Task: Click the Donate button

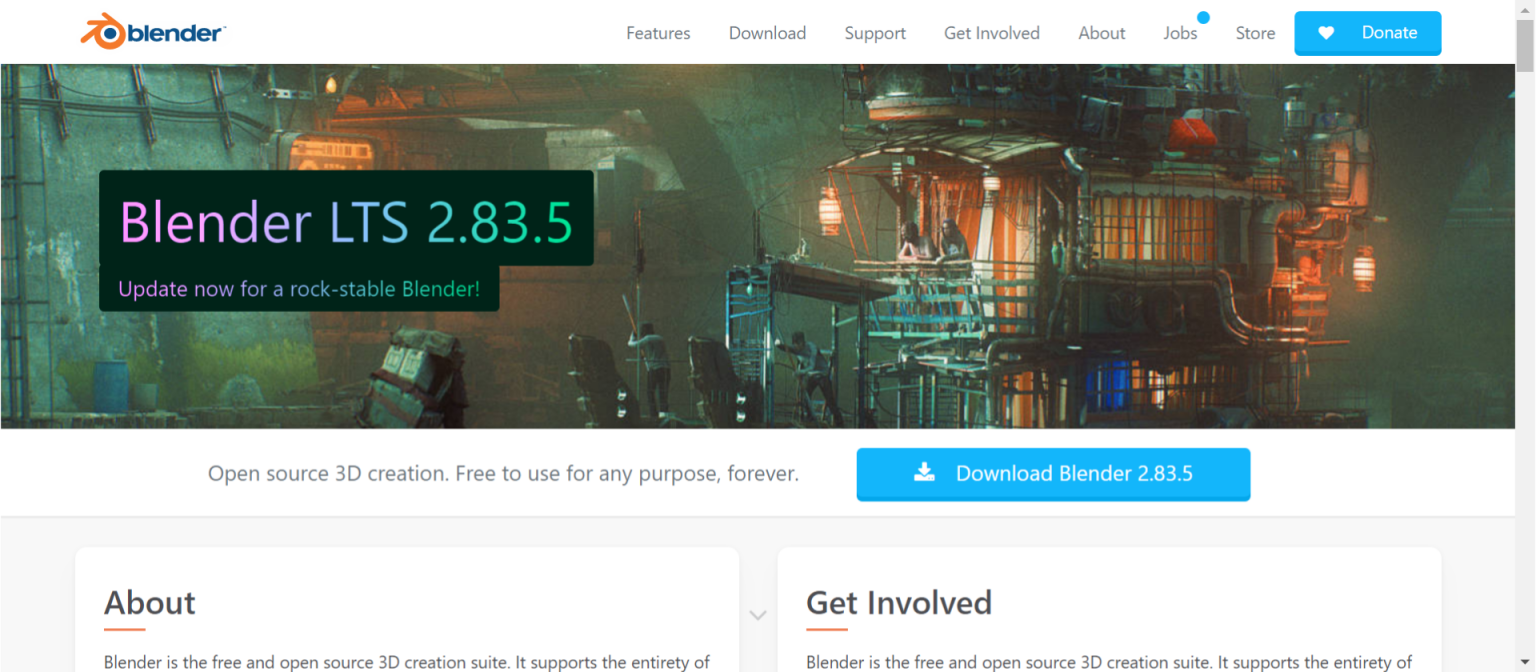Action: point(1368,33)
